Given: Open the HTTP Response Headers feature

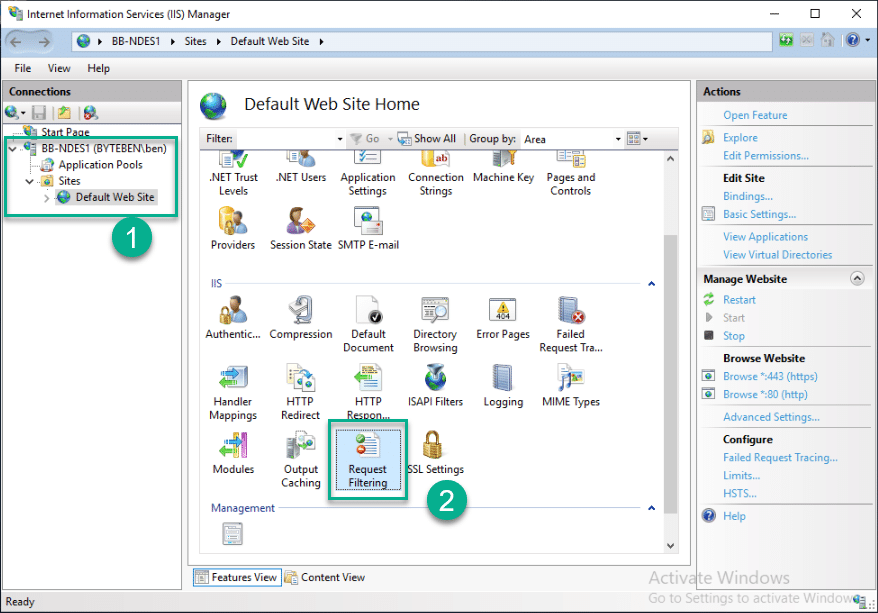Looking at the screenshot, I should coord(368,392).
